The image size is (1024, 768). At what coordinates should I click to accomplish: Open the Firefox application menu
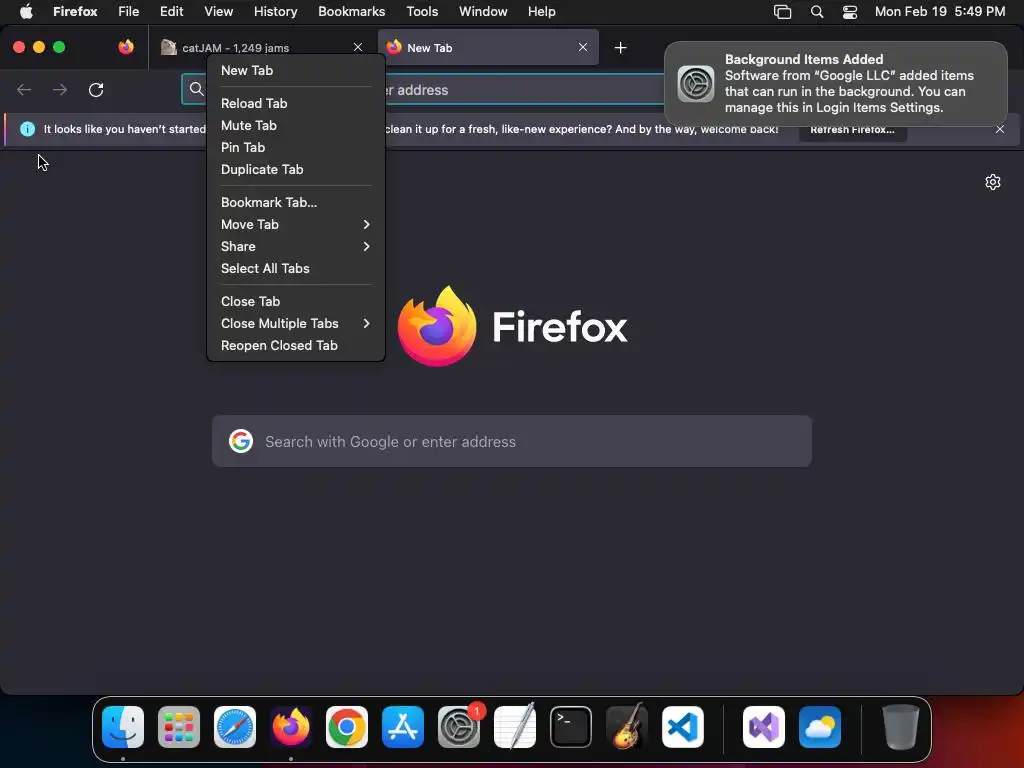coord(75,12)
